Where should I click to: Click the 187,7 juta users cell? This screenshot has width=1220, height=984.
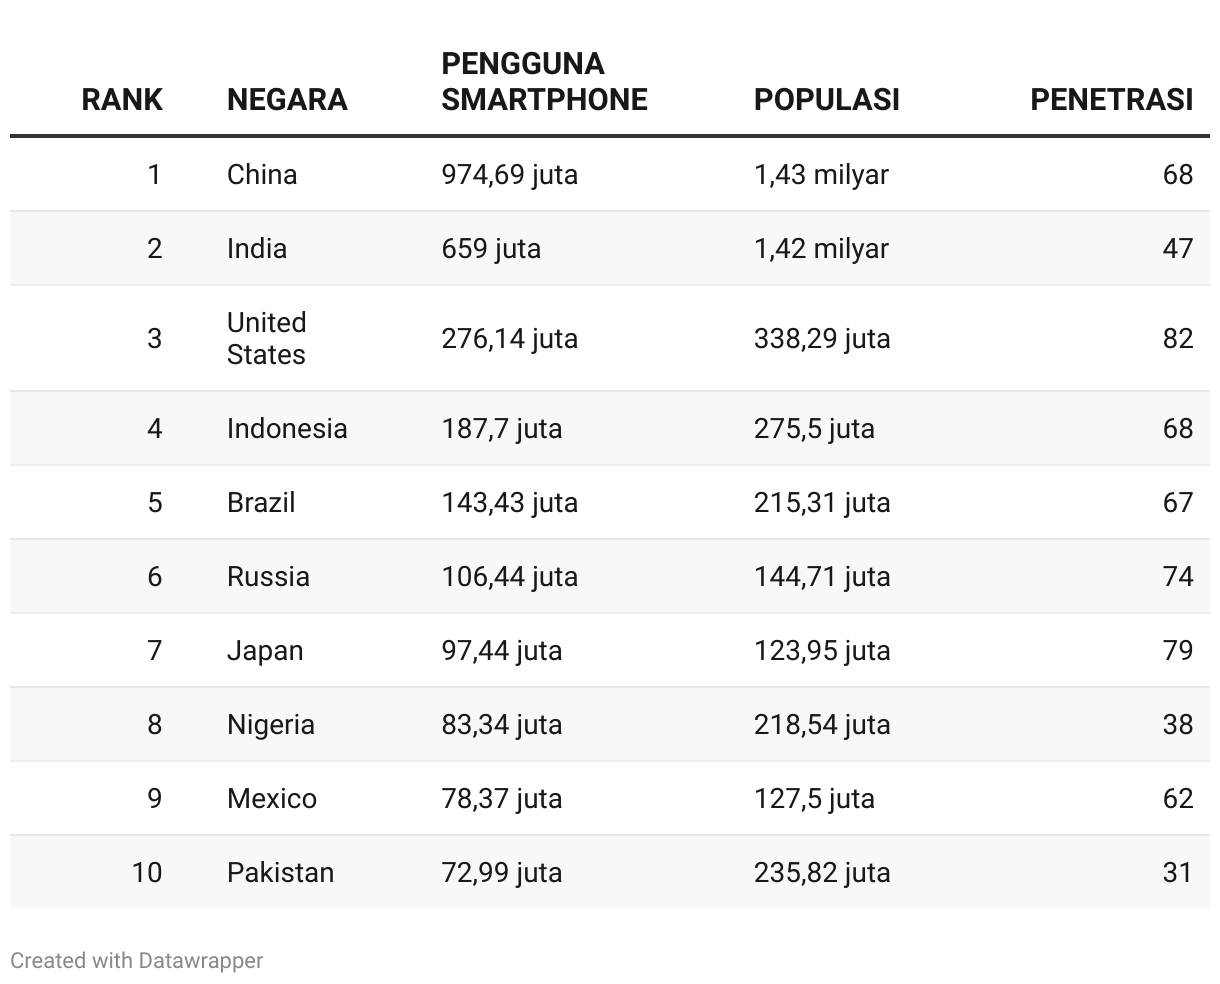(x=502, y=428)
